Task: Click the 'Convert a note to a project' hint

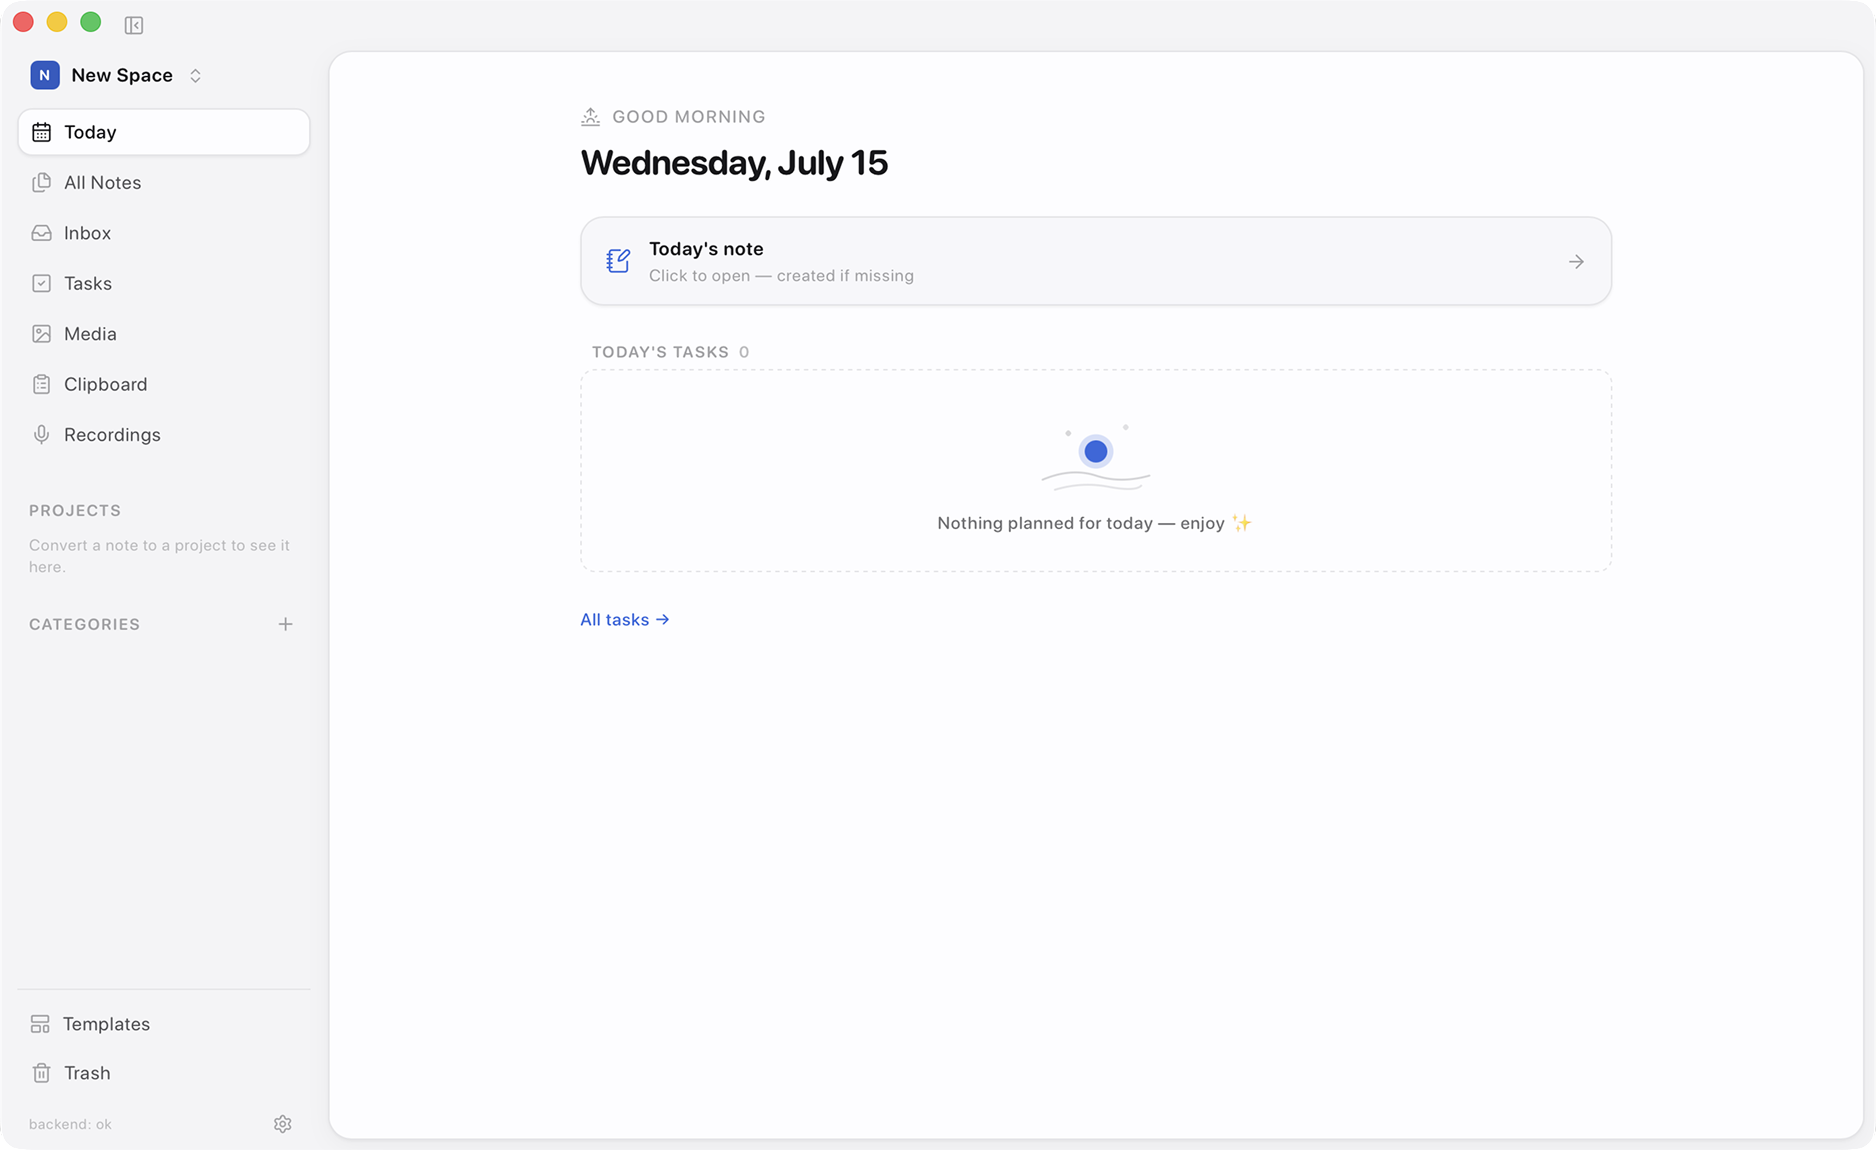Action: [x=159, y=556]
